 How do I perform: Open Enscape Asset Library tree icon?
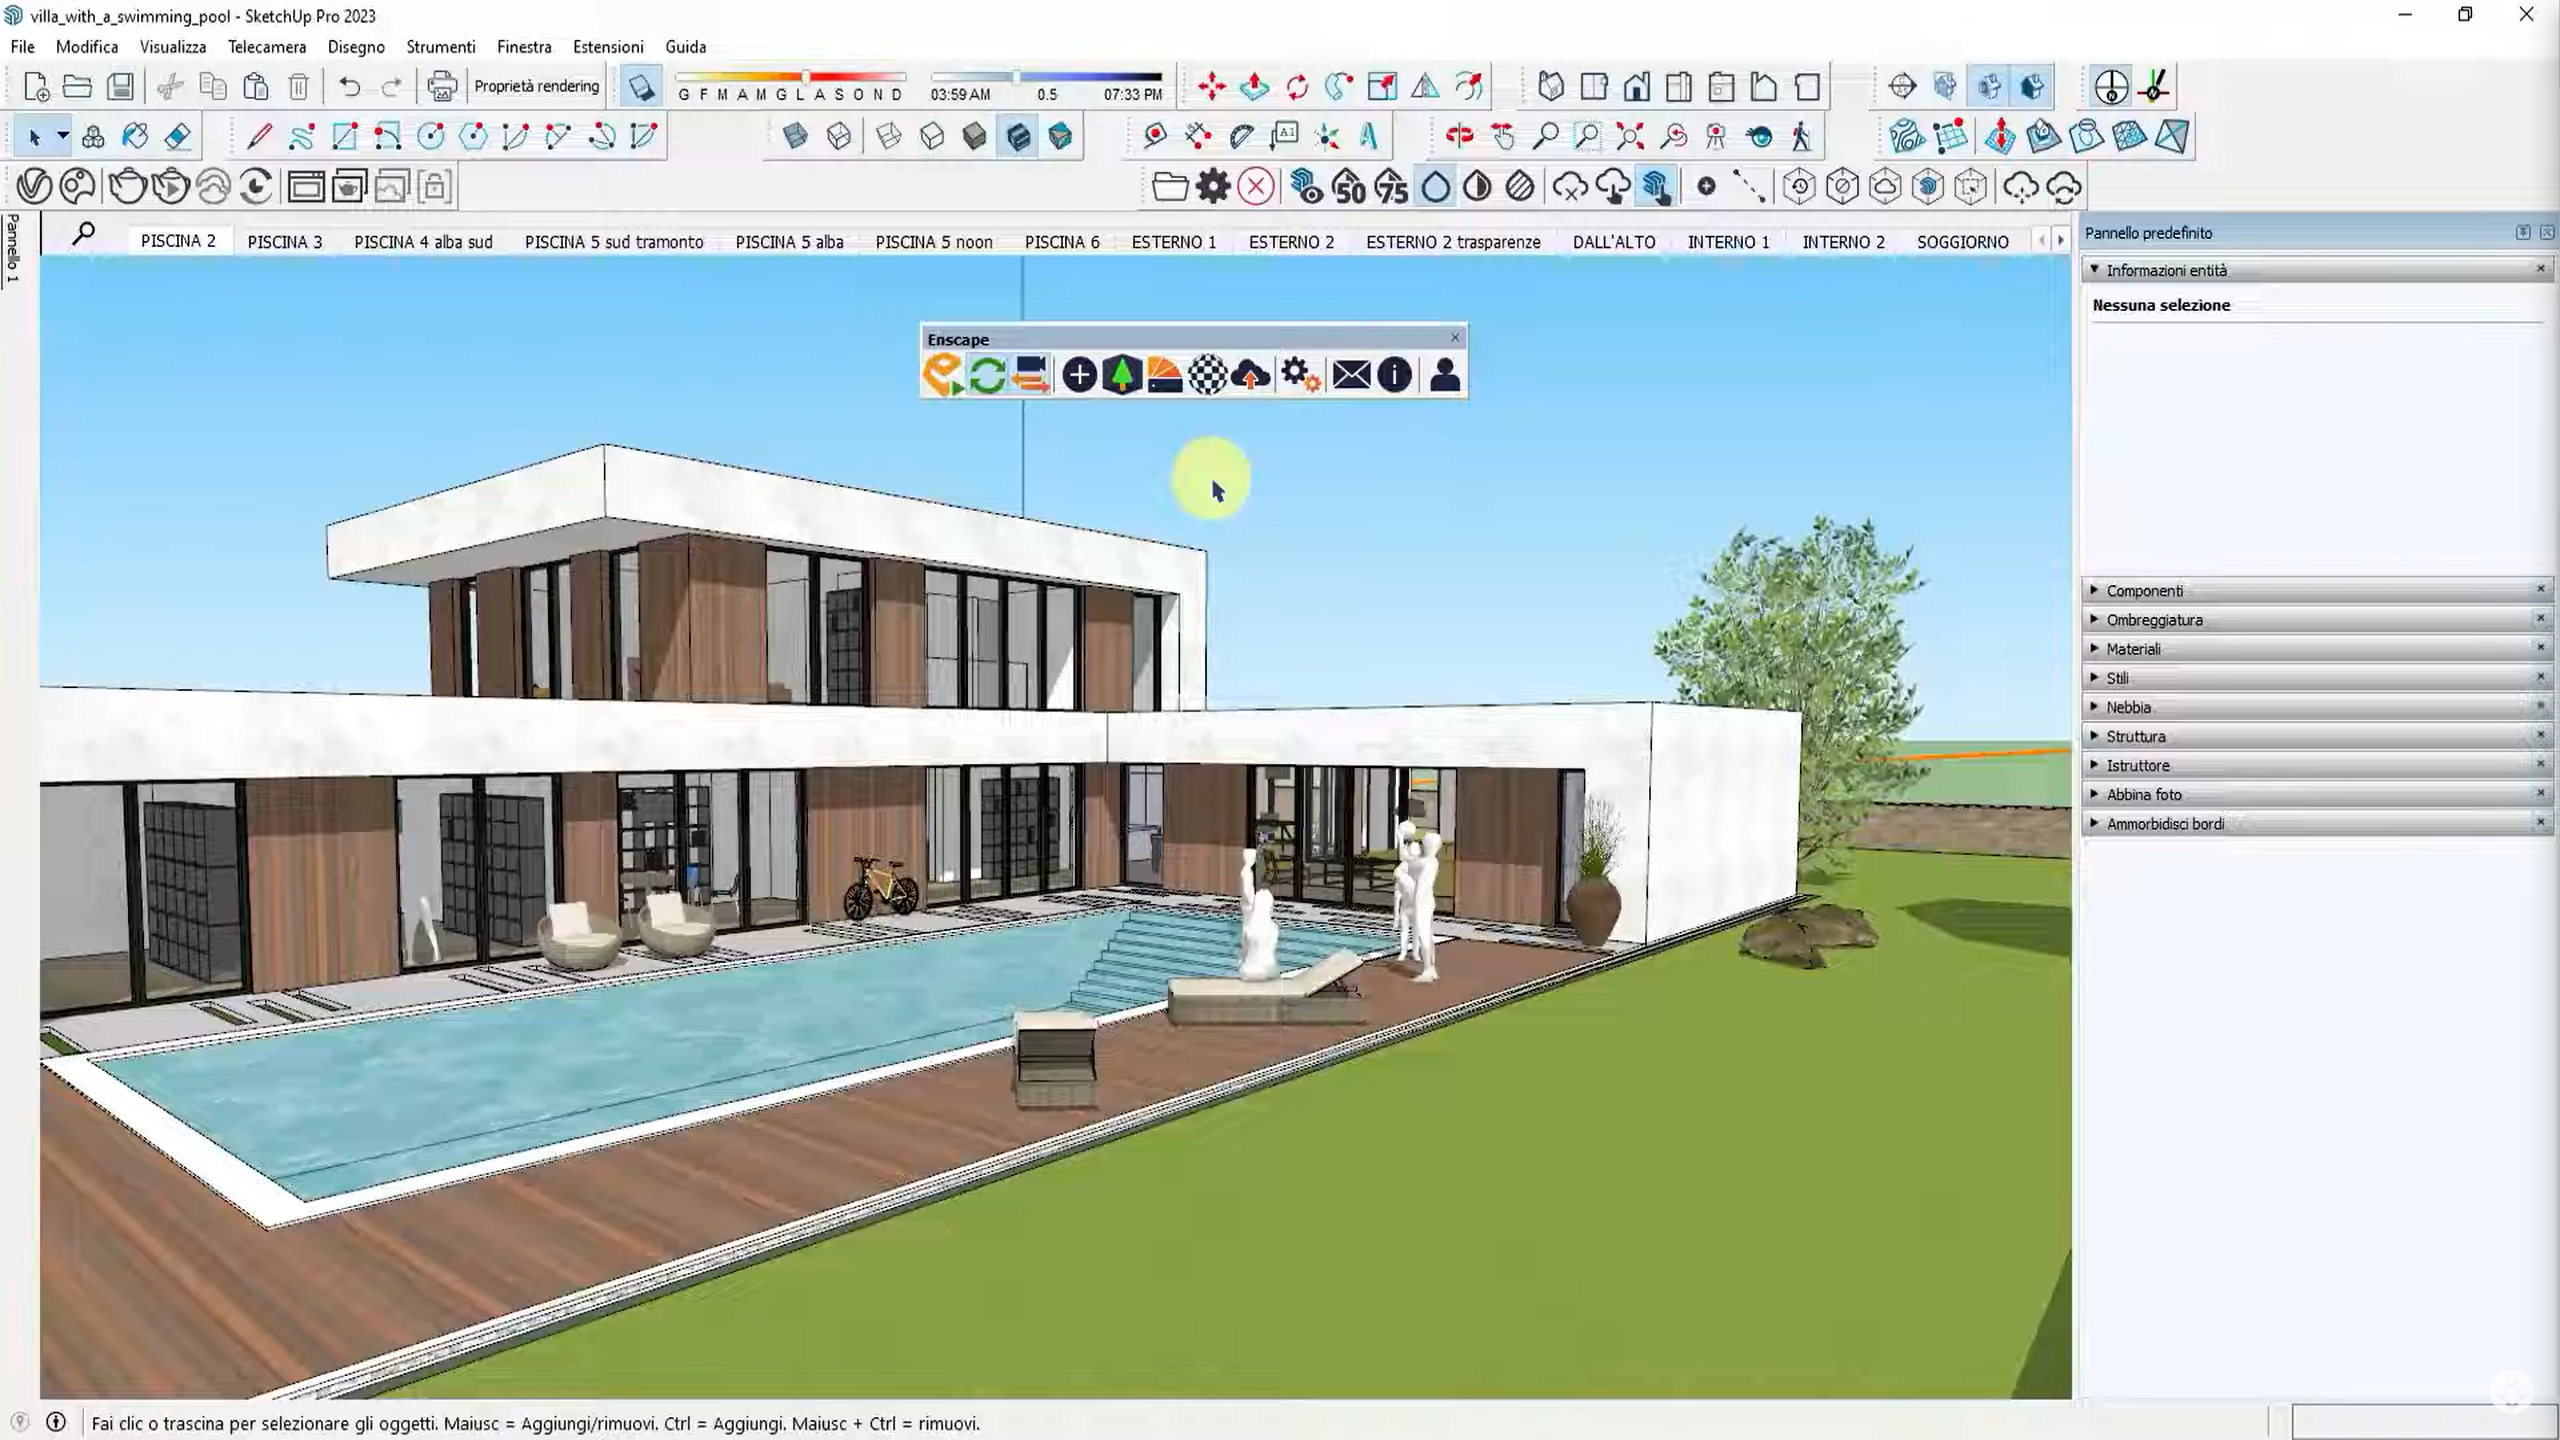pos(1122,375)
